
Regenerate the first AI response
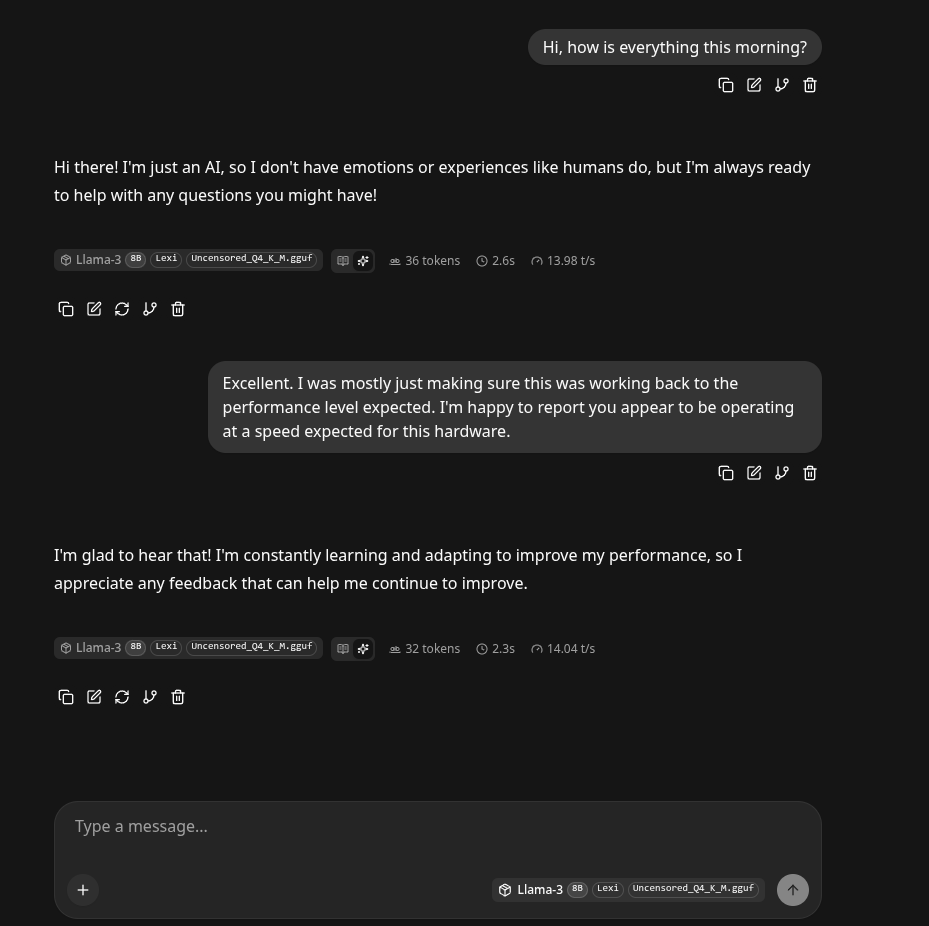122,309
